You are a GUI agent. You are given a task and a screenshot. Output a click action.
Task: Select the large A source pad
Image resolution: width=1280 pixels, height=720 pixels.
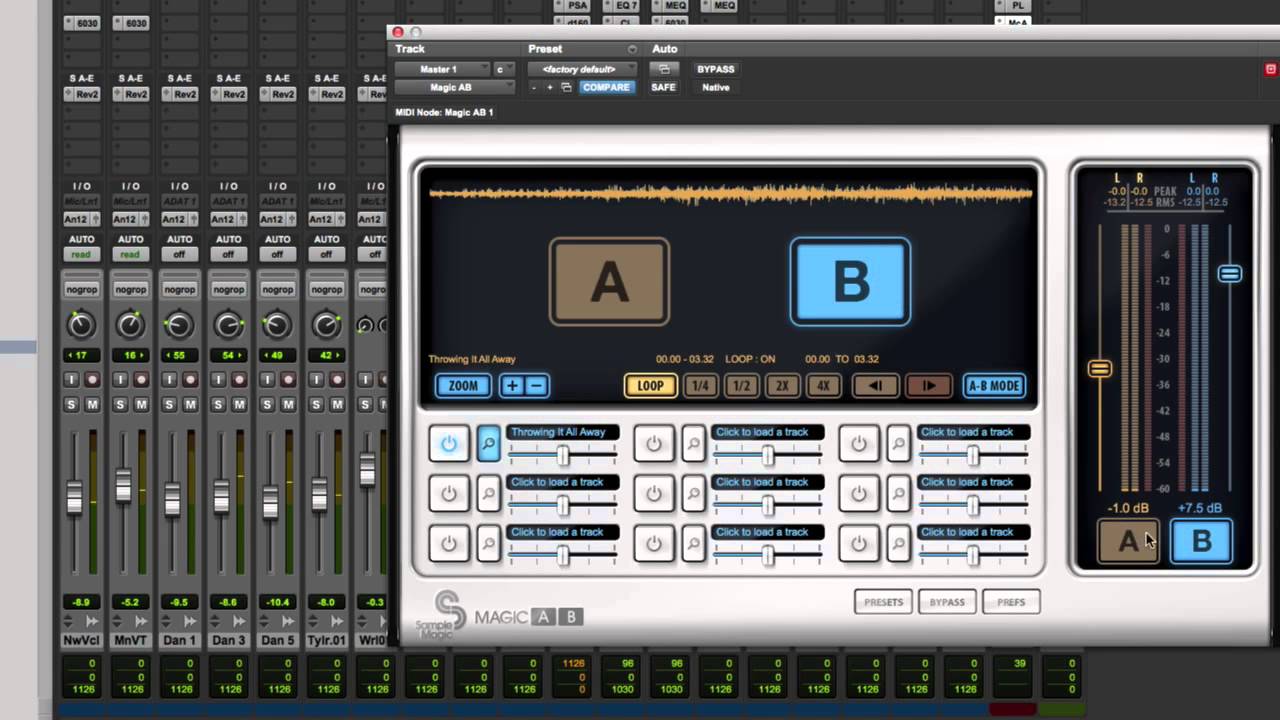coord(609,282)
